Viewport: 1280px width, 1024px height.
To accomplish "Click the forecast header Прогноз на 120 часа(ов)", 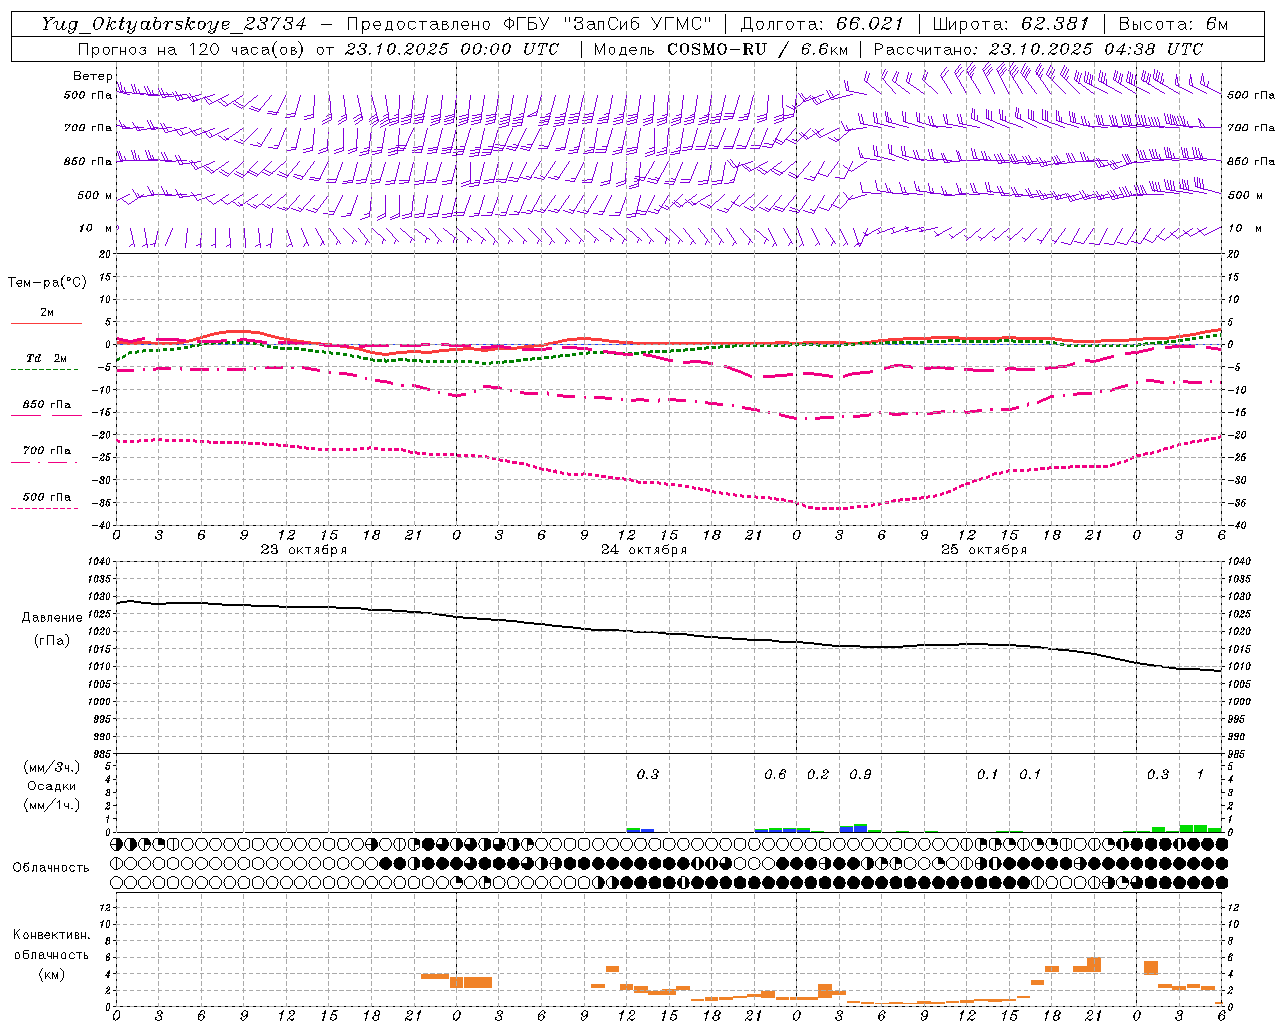I will click(x=192, y=49).
